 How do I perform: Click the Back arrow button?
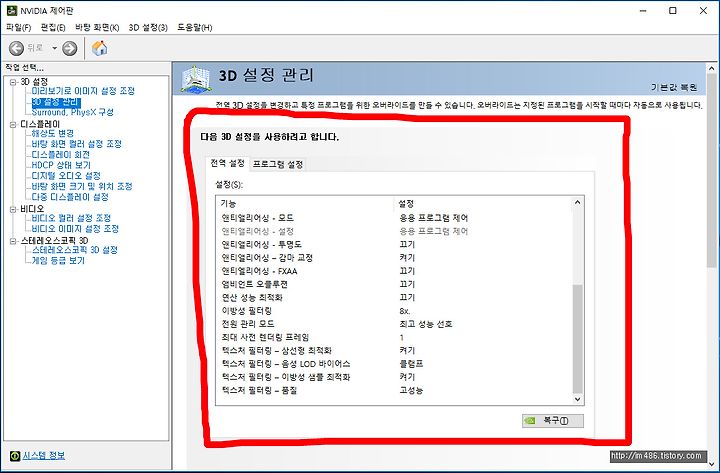point(16,48)
